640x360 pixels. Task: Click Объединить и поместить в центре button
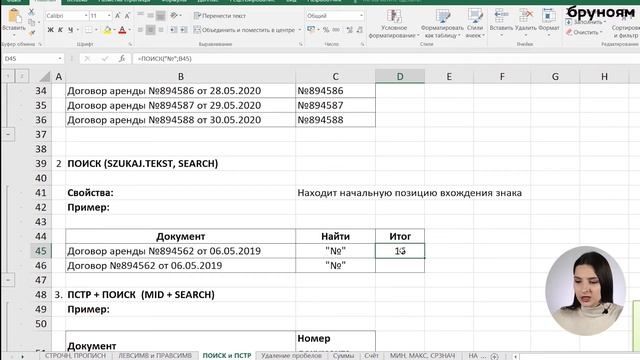pos(244,30)
